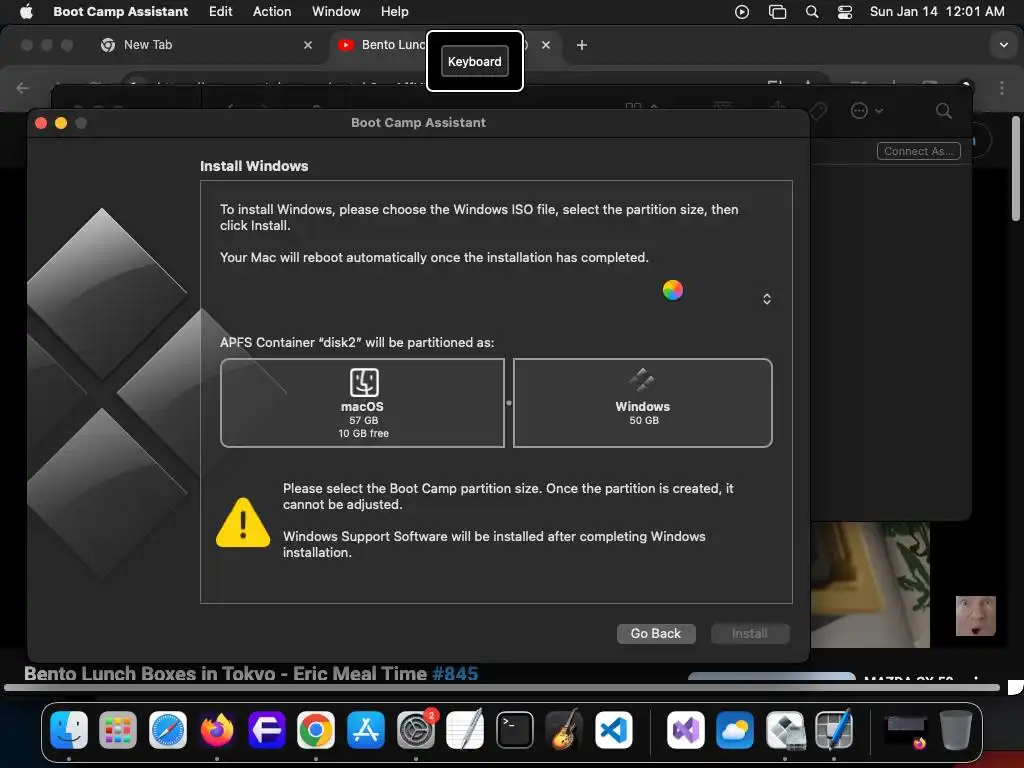This screenshot has height=768, width=1024.
Task: Close the Boot Camp Assistant window
Action: tap(40, 123)
